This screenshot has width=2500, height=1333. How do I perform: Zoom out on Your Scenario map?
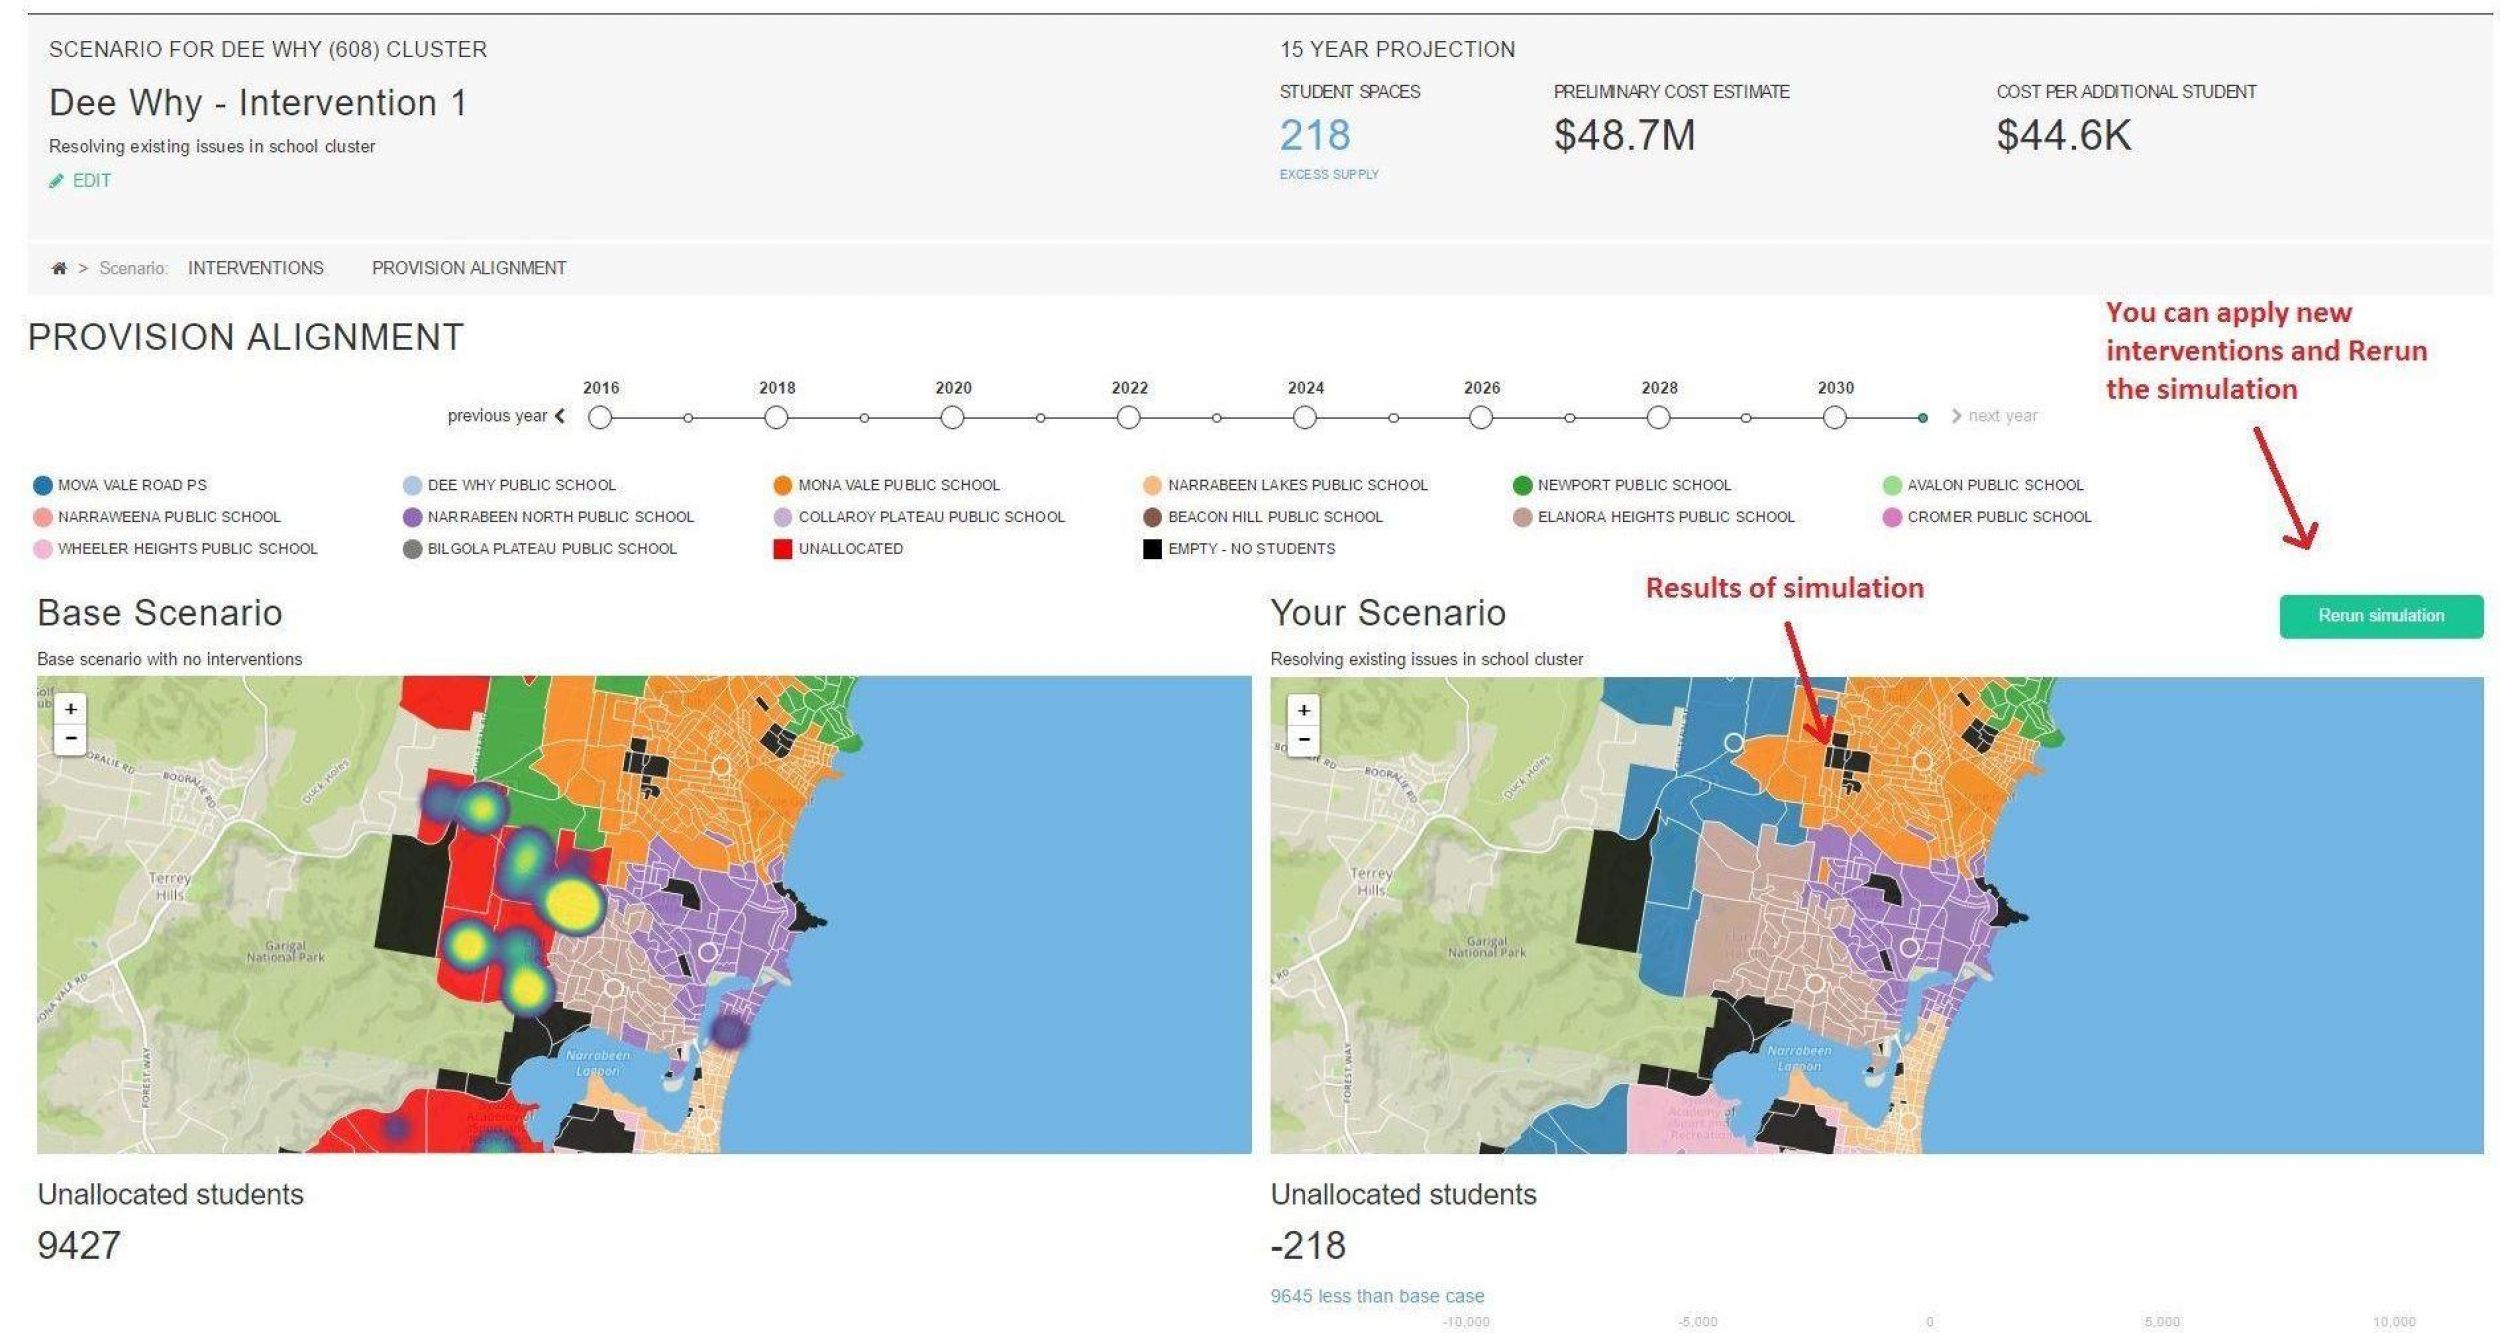1303,741
